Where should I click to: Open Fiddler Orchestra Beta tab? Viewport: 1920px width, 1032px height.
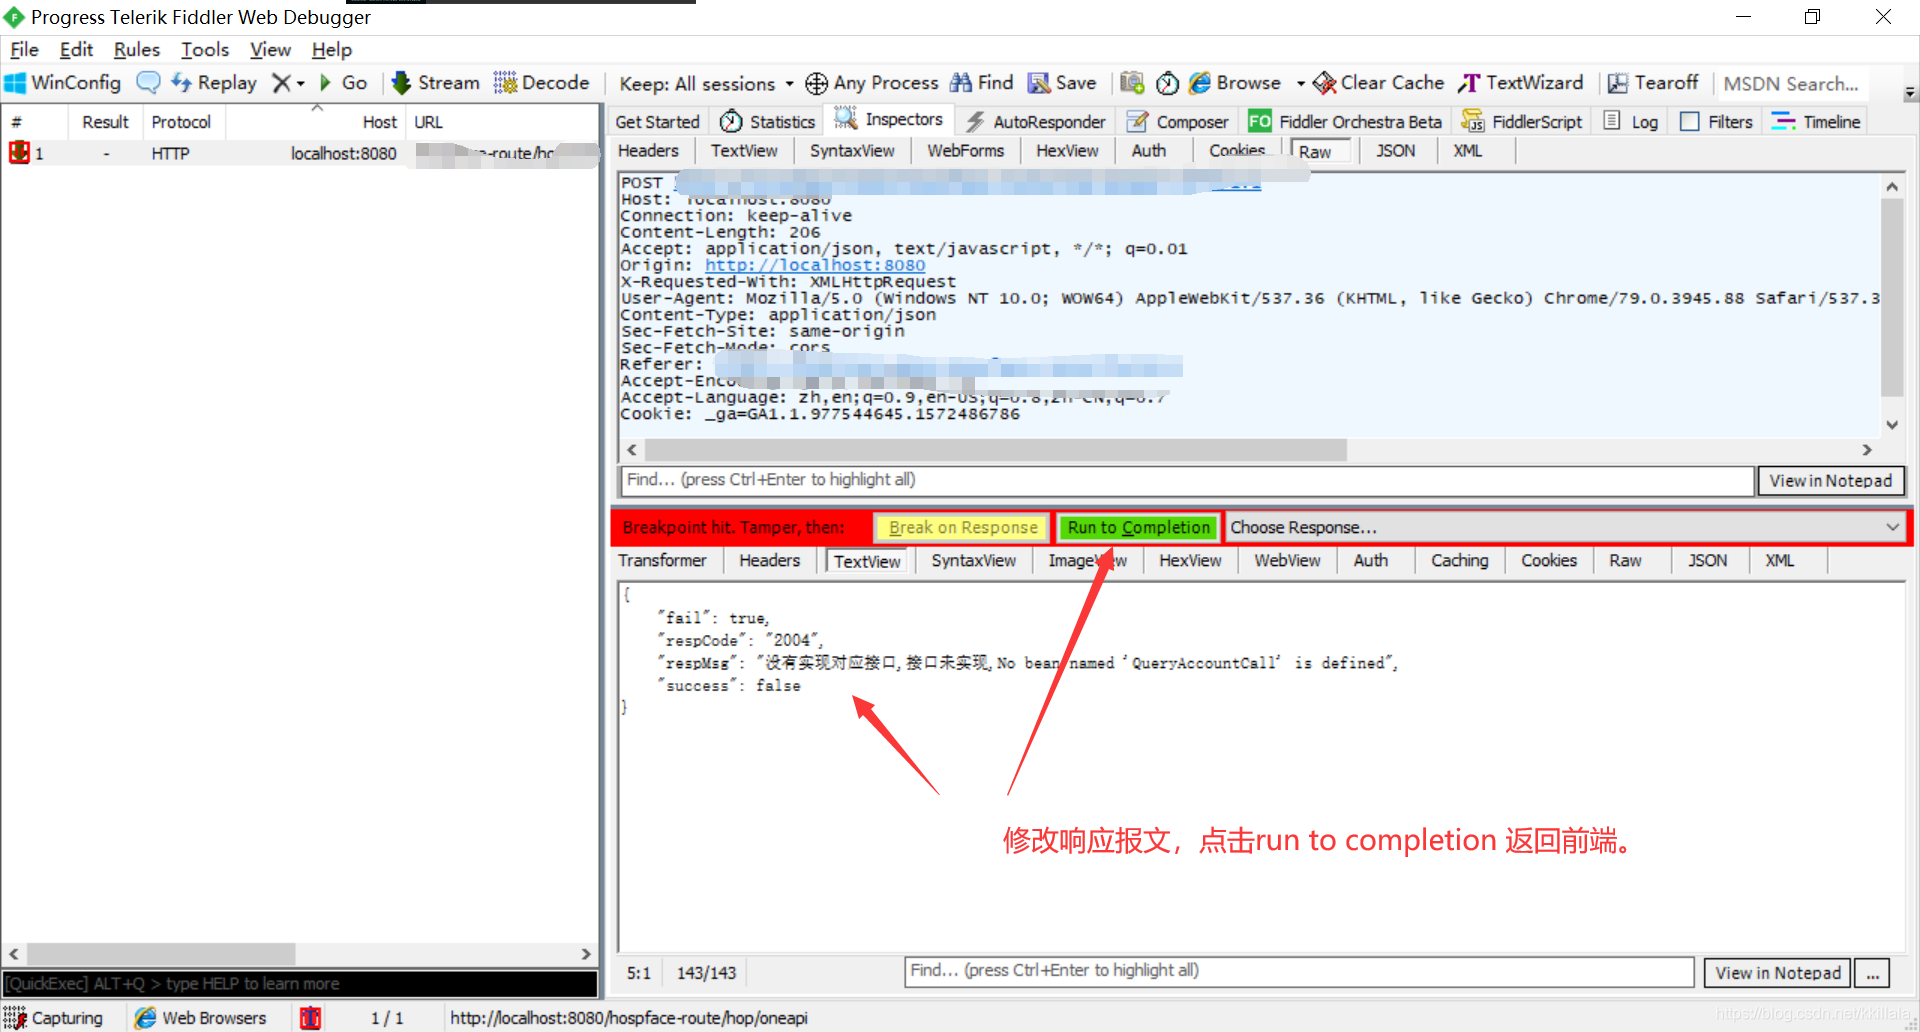coord(1345,121)
